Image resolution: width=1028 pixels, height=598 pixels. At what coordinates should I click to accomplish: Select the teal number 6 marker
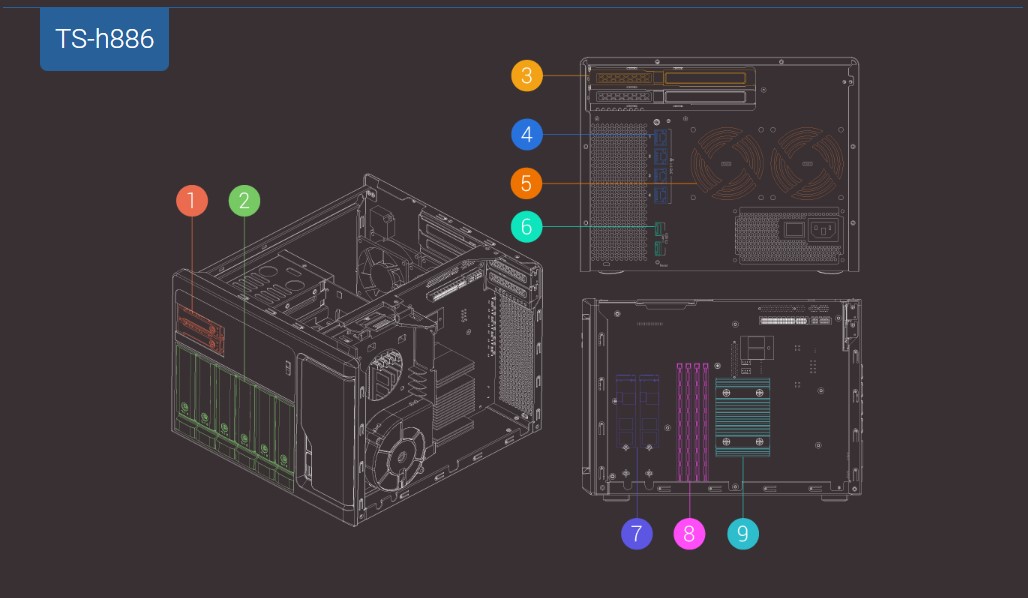coord(527,227)
